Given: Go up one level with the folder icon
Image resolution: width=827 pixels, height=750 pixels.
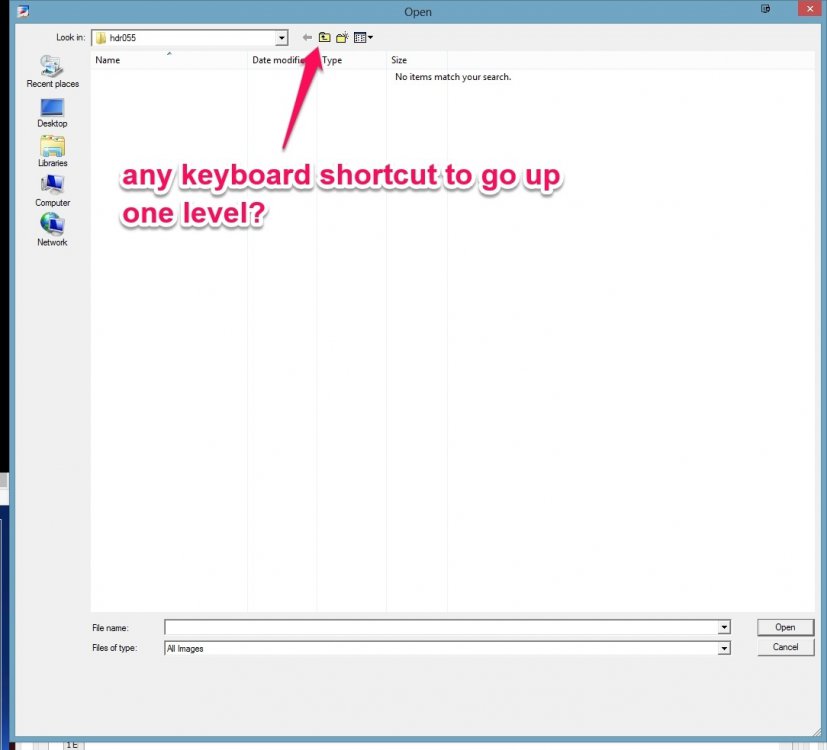Looking at the screenshot, I should pyautogui.click(x=324, y=37).
